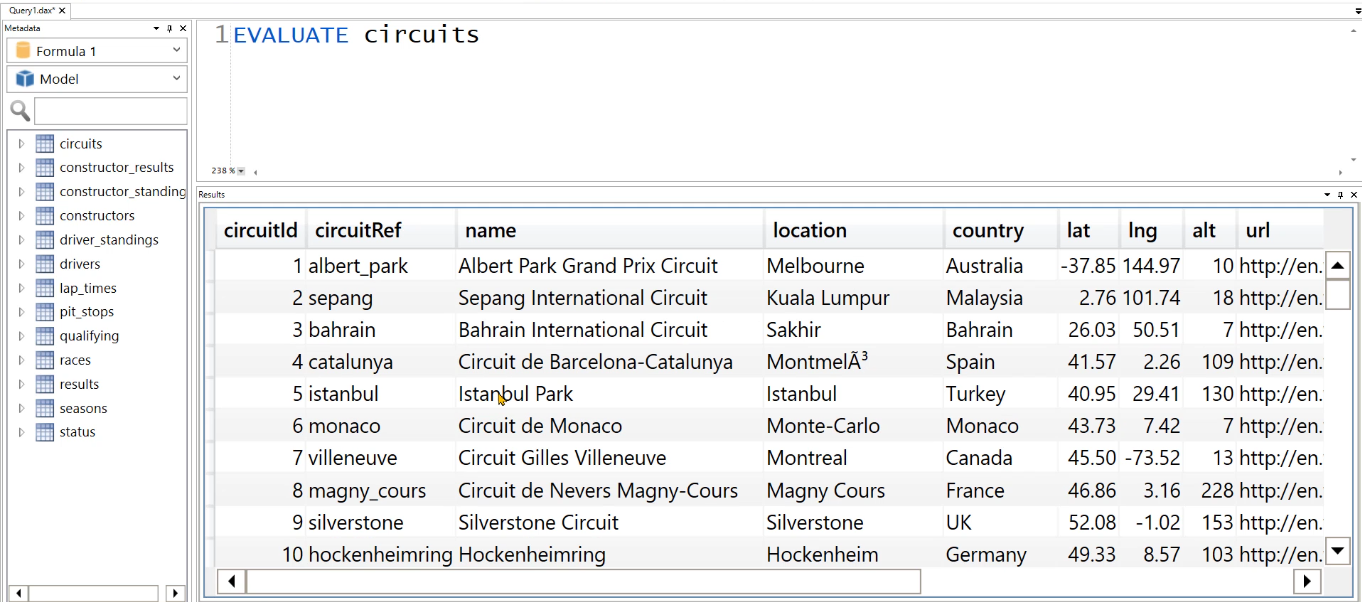This screenshot has height=602, width=1362.
Task: Click the driver_standings table icon
Action: click(x=44, y=240)
